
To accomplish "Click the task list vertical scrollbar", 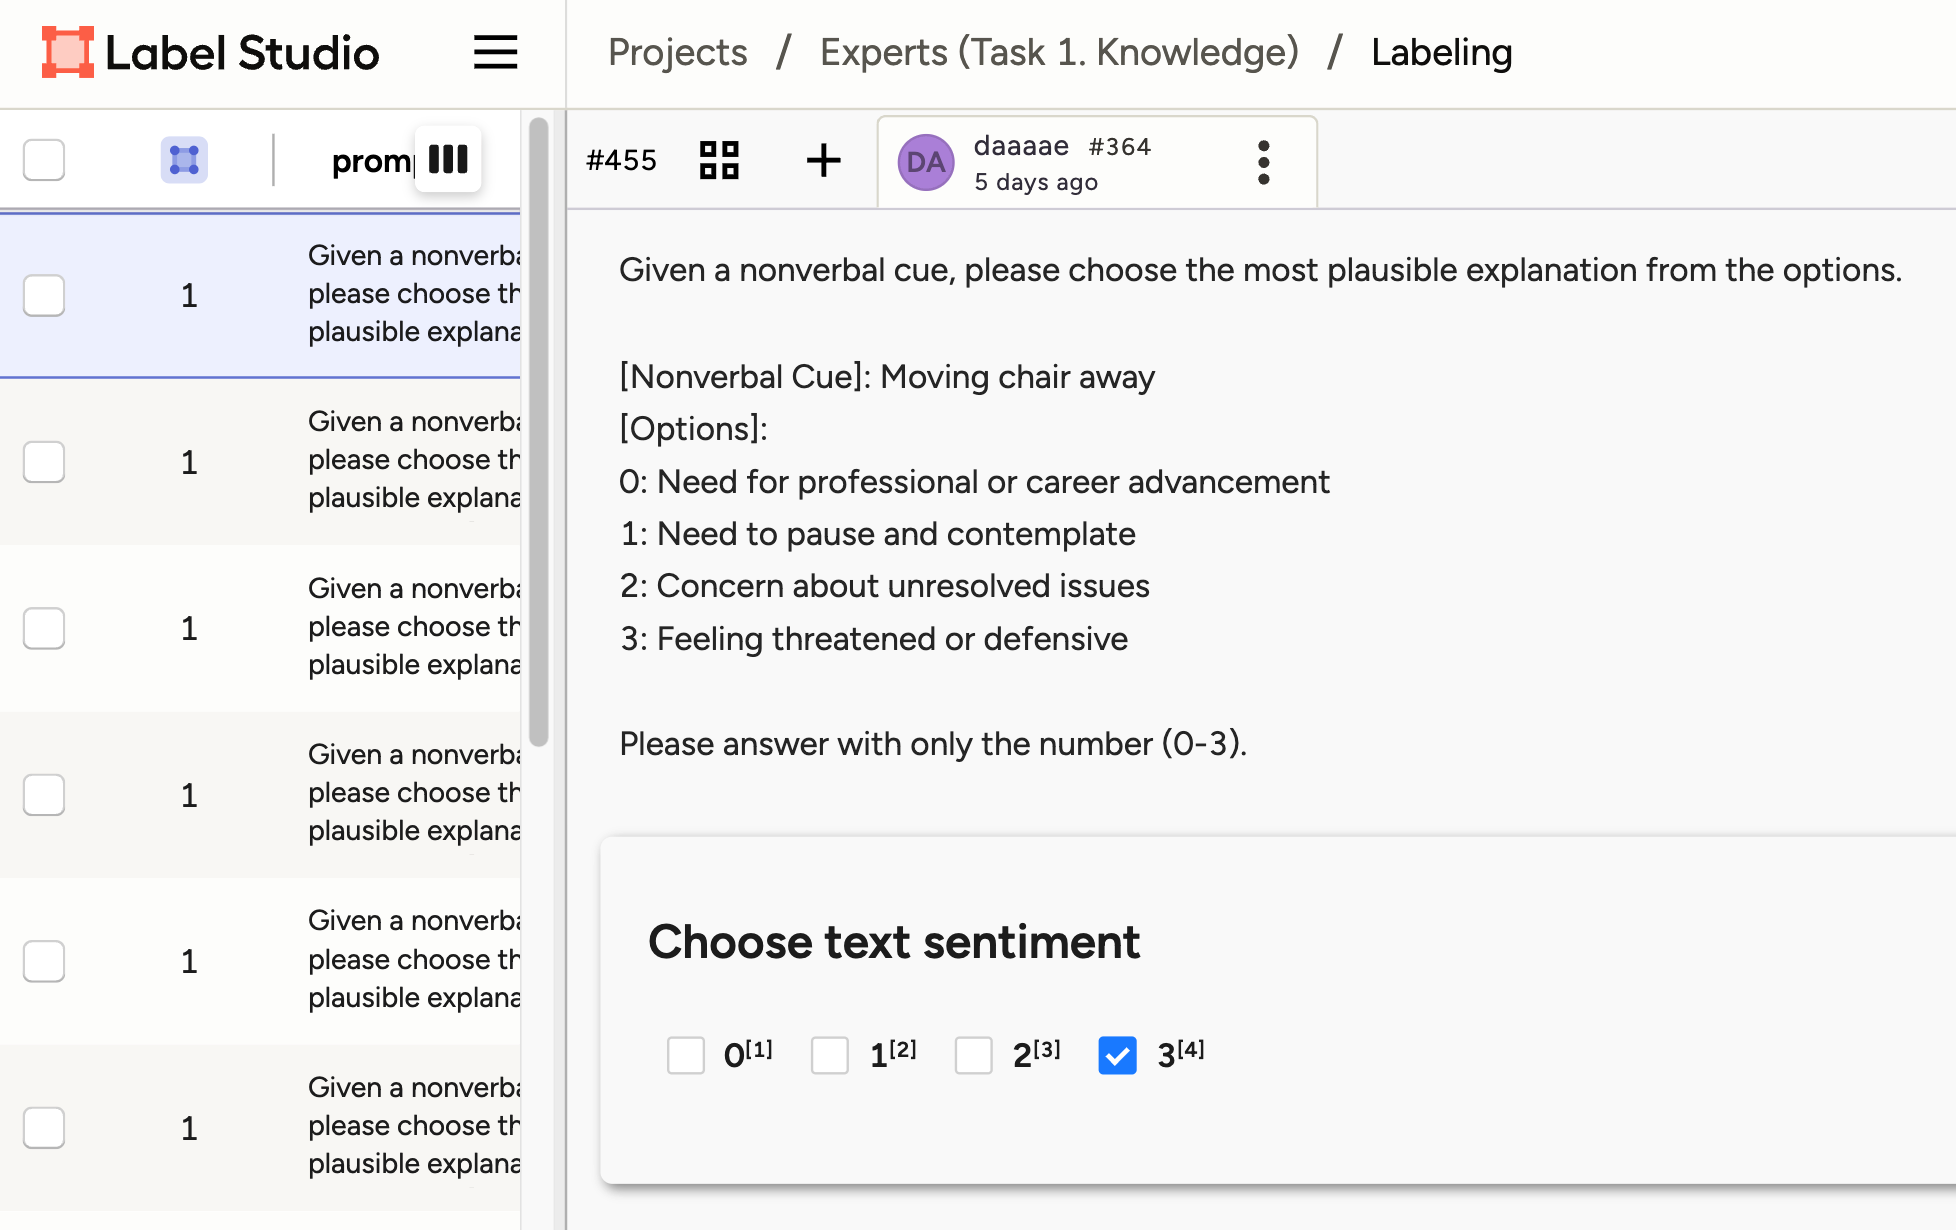I will [539, 430].
